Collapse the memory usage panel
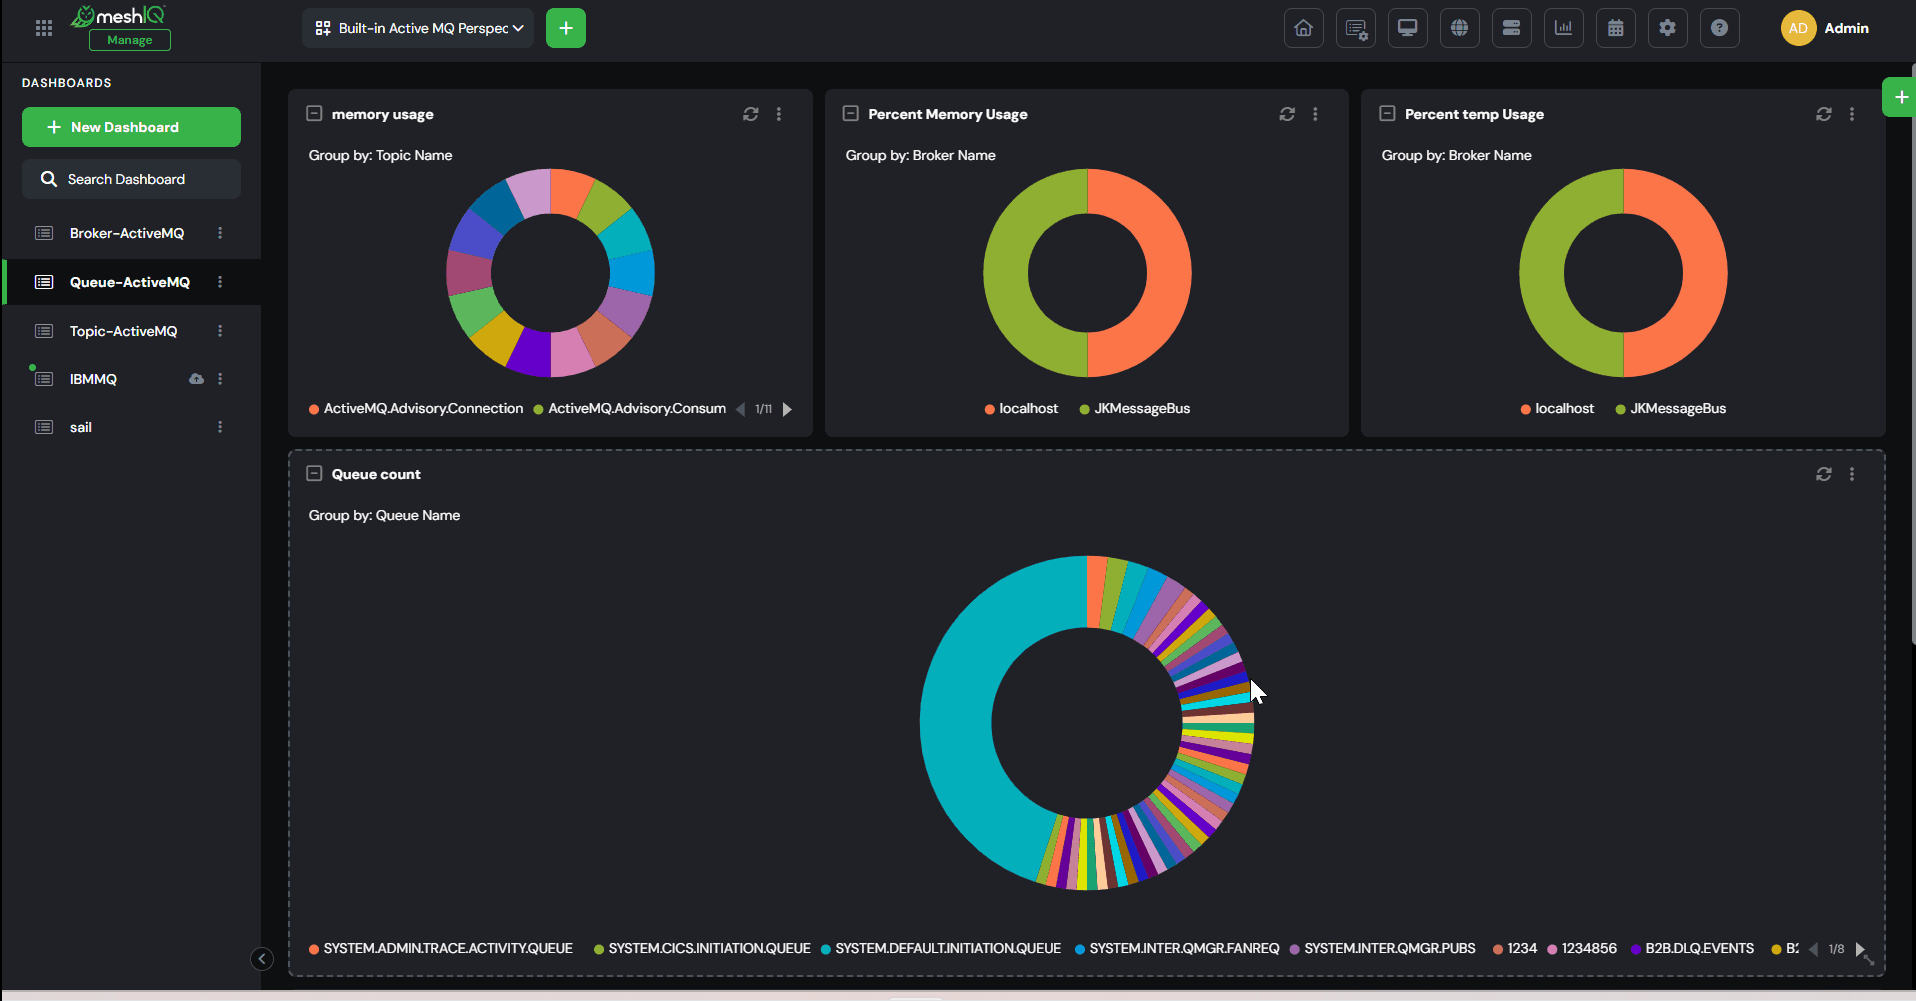This screenshot has width=1916, height=1001. click(x=314, y=114)
